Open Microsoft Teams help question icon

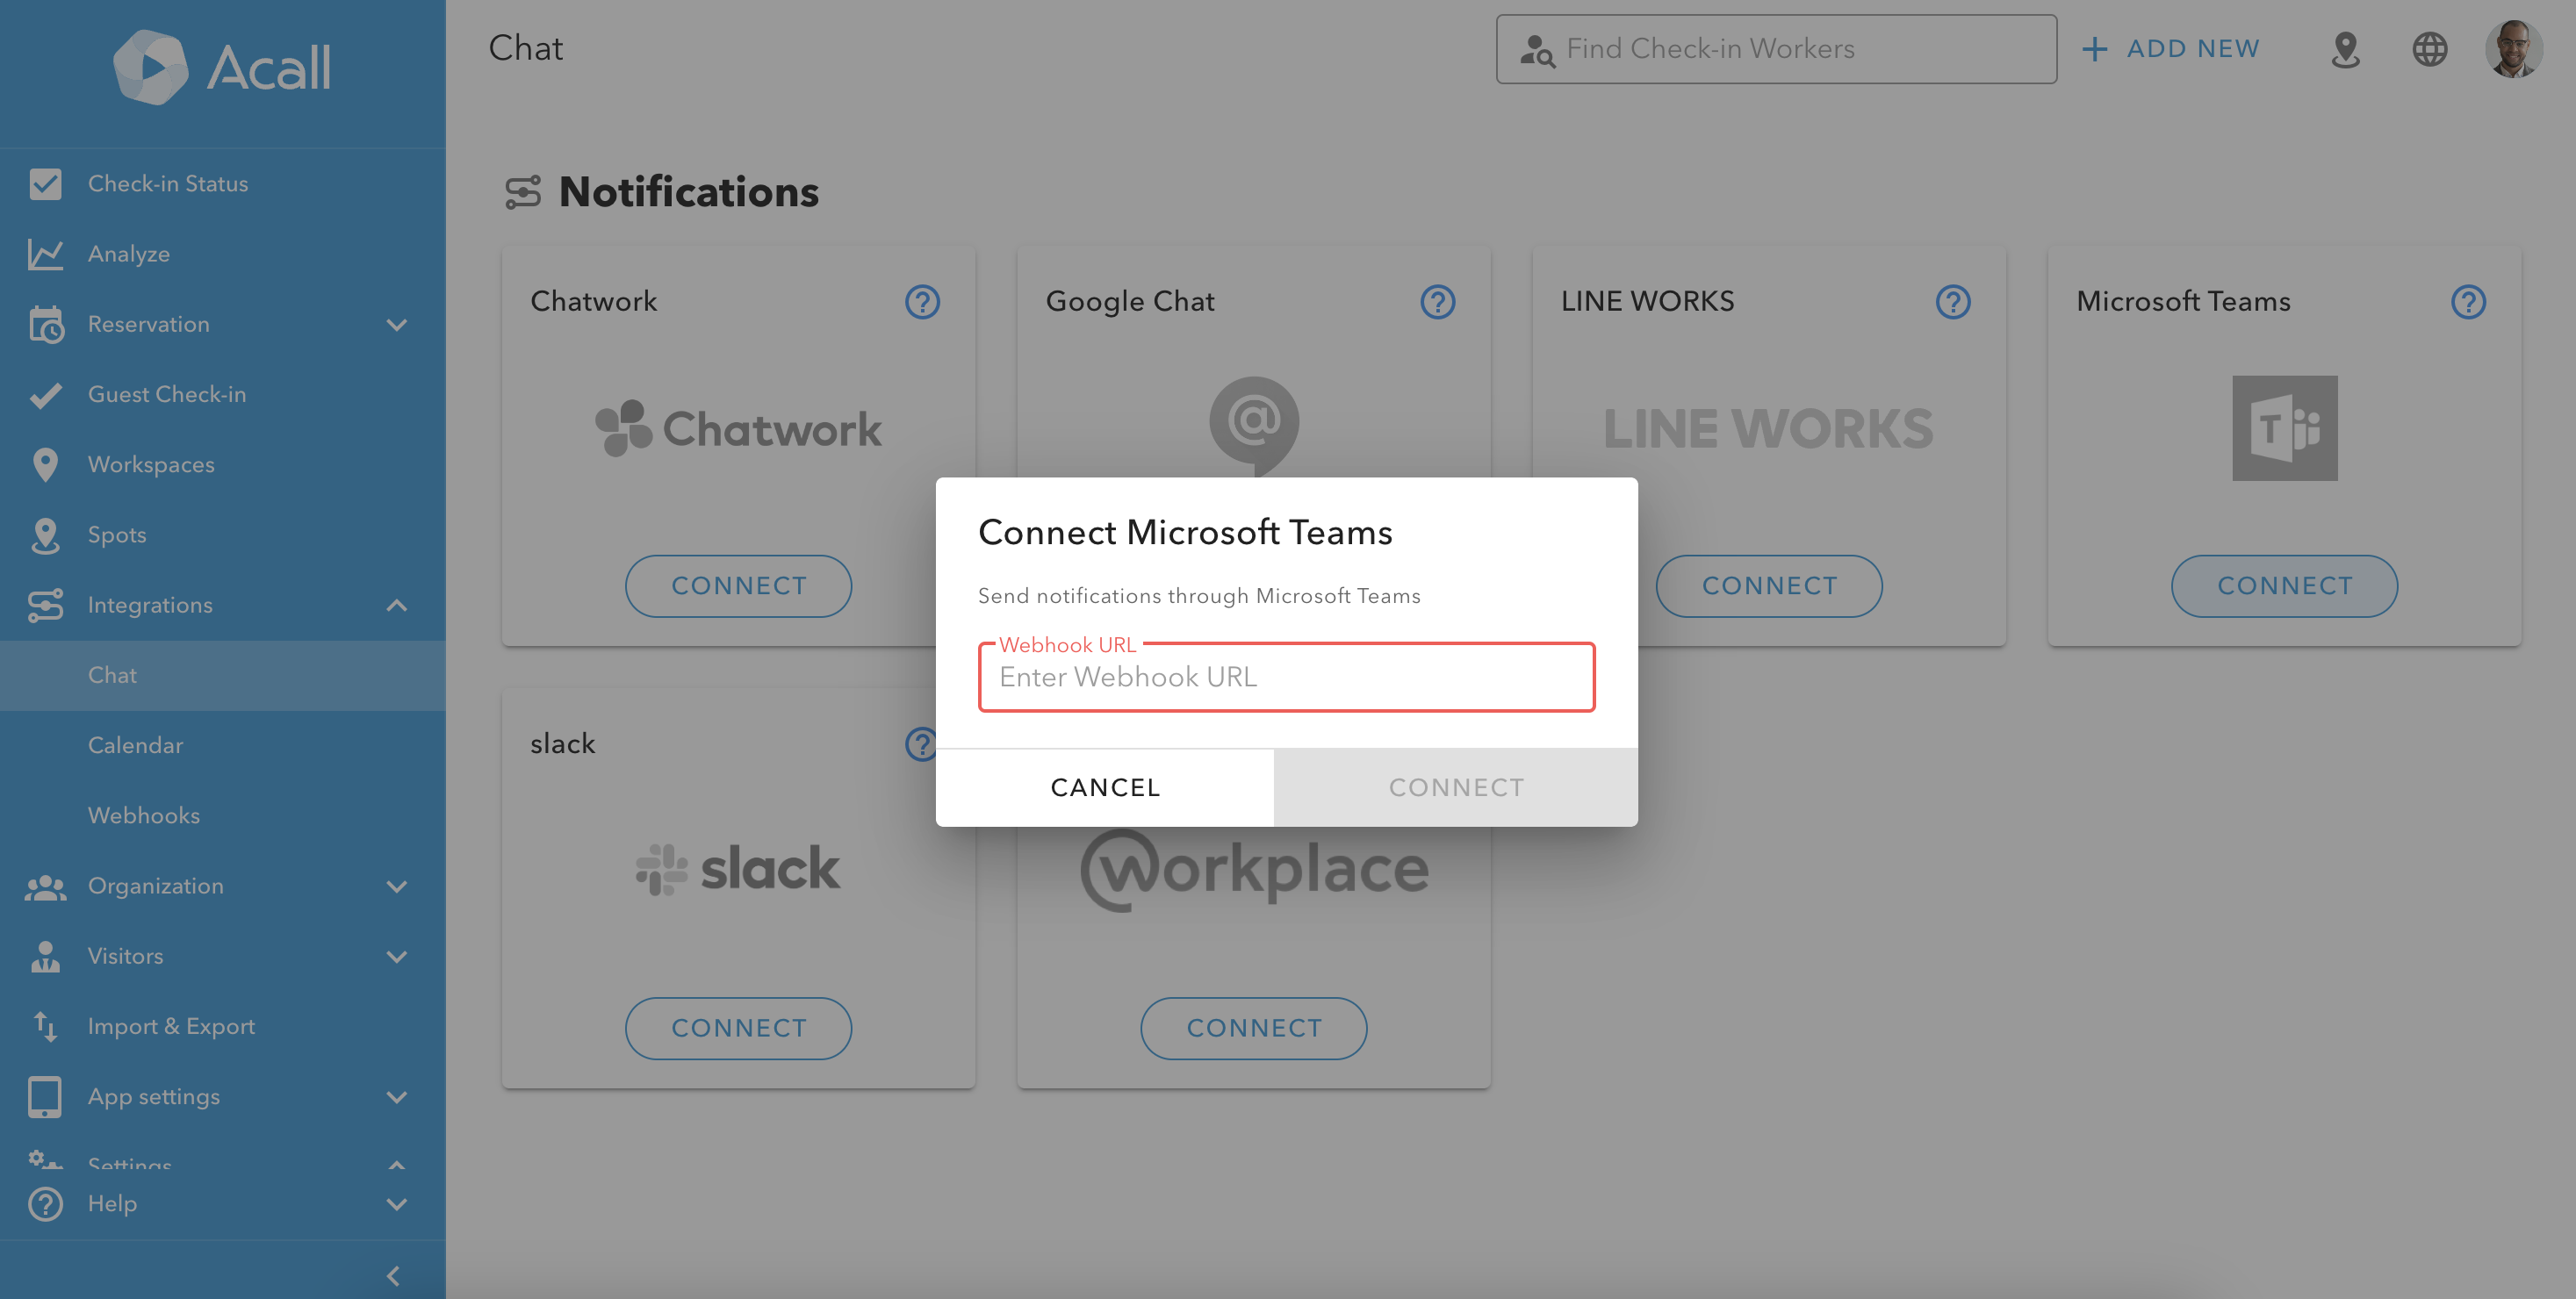[2468, 302]
